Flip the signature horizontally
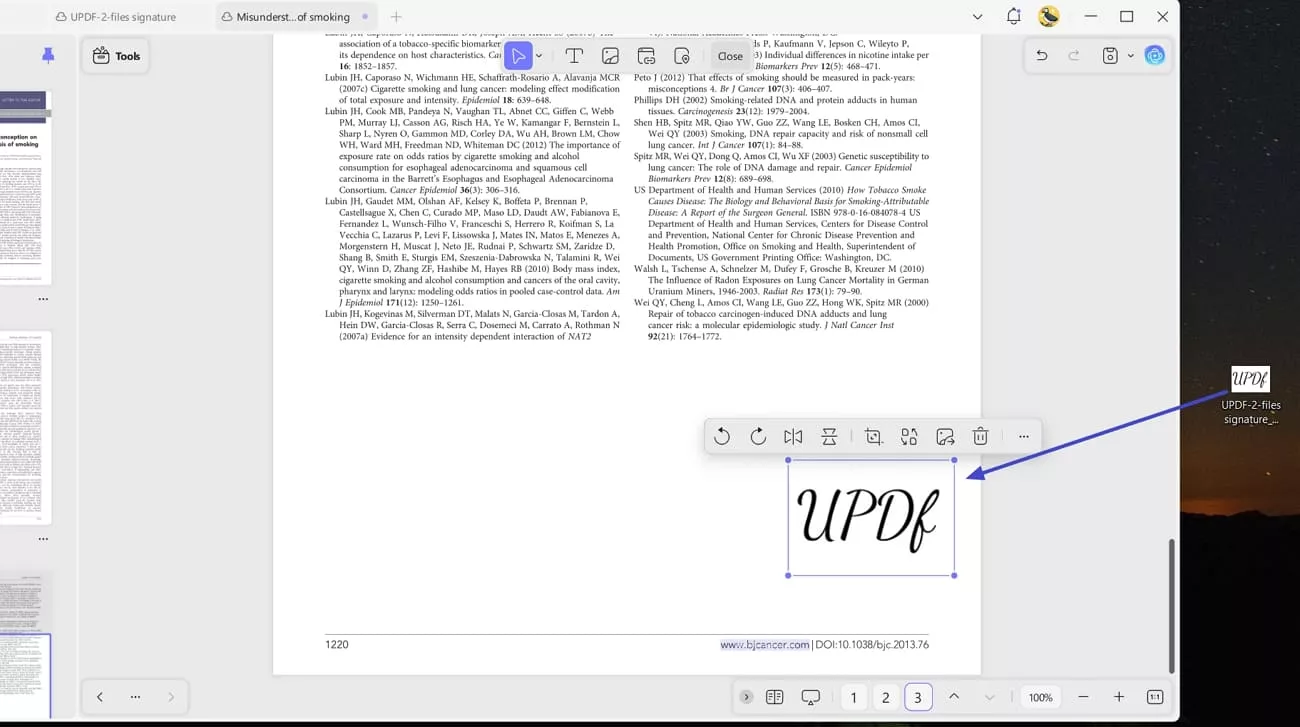 tap(793, 436)
